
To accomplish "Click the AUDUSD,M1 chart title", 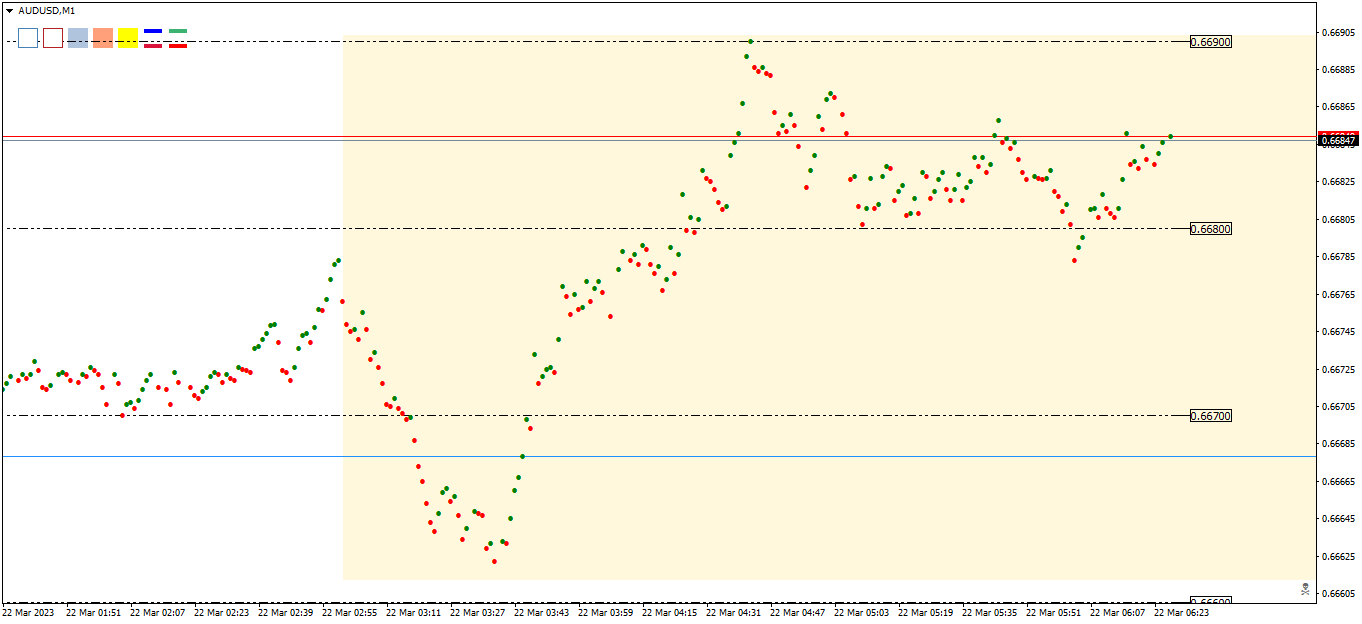I will (x=46, y=10).
